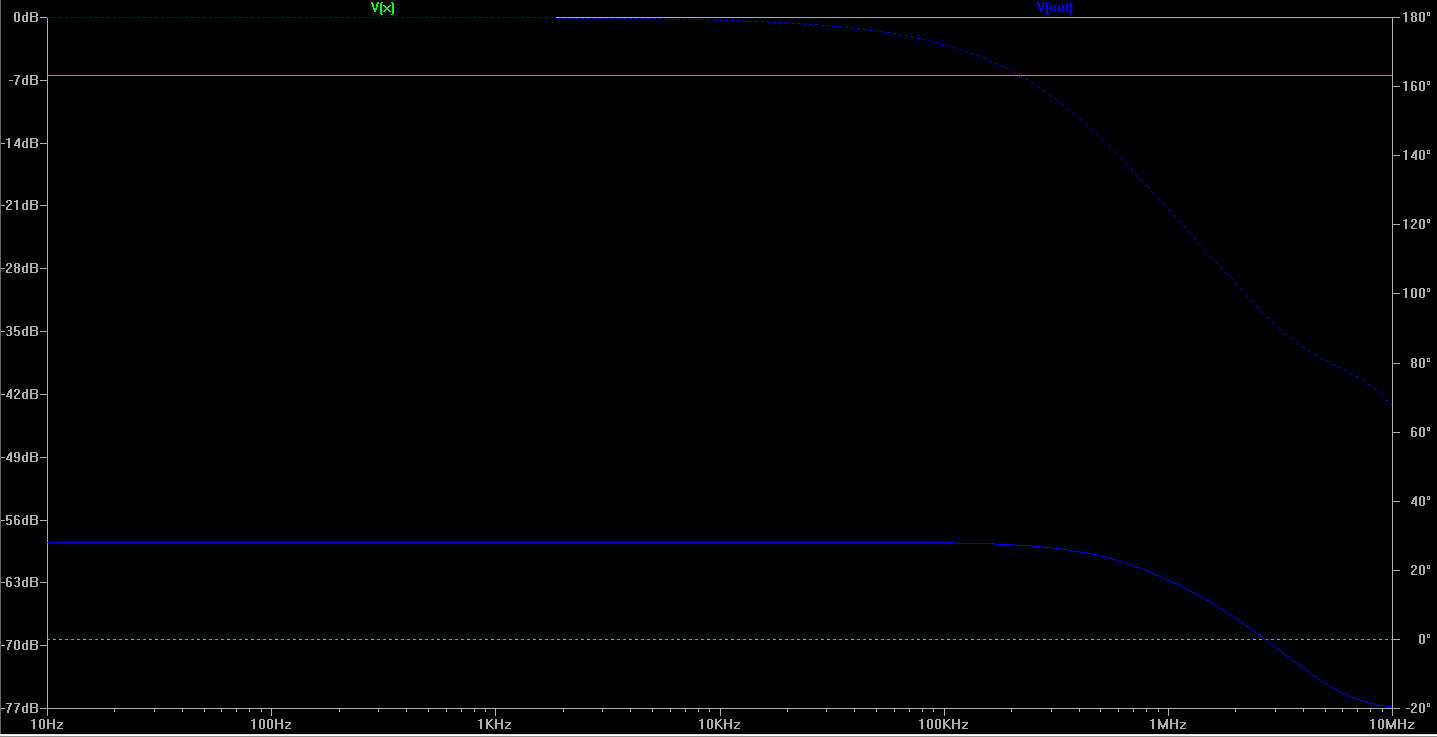Select the blue V(out) trace label
The width and height of the screenshot is (1437, 737).
click(x=1055, y=8)
